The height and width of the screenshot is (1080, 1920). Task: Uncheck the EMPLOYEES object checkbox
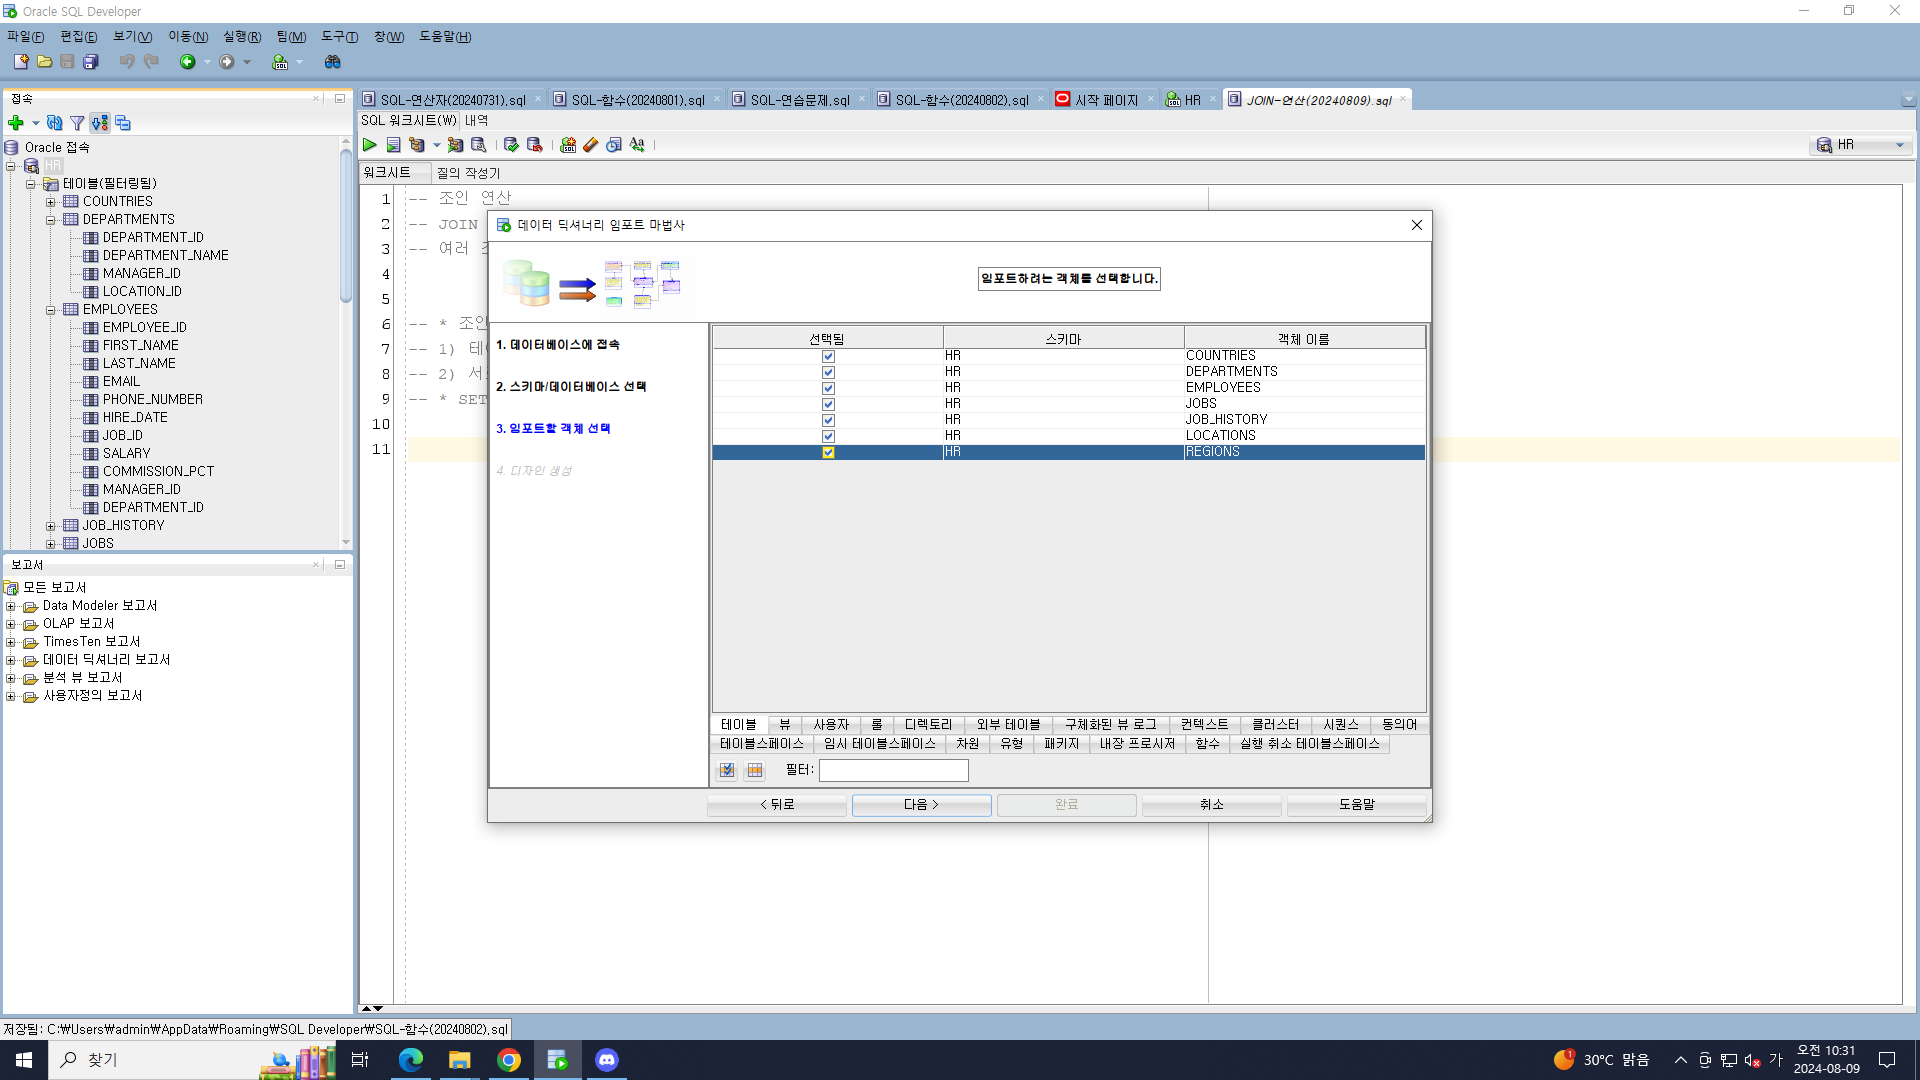click(828, 388)
